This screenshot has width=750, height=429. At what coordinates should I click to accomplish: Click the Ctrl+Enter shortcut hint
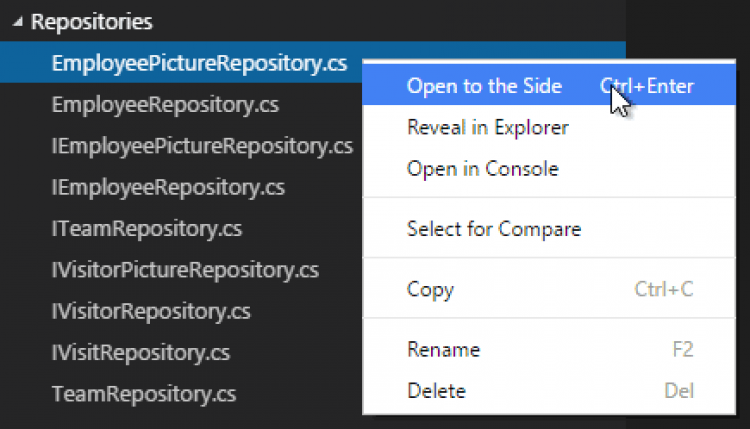tap(648, 86)
